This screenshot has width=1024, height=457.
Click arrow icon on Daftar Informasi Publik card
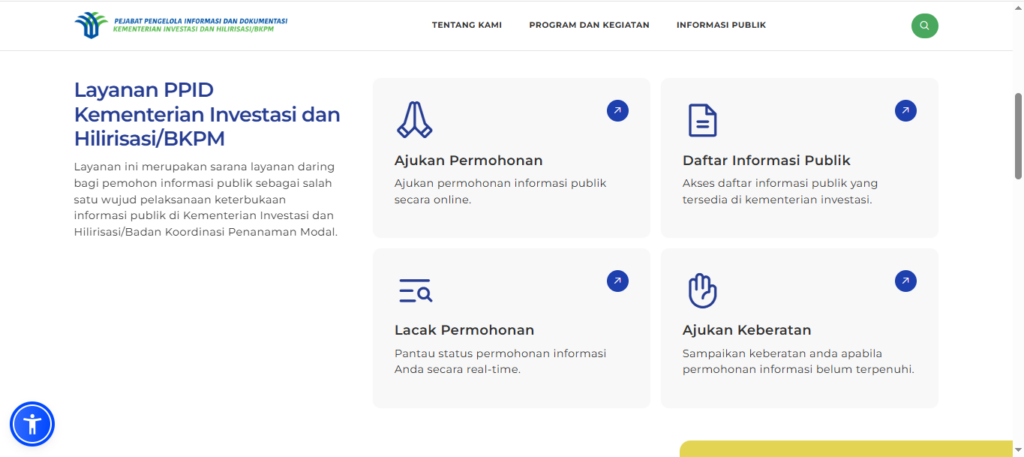coord(905,110)
